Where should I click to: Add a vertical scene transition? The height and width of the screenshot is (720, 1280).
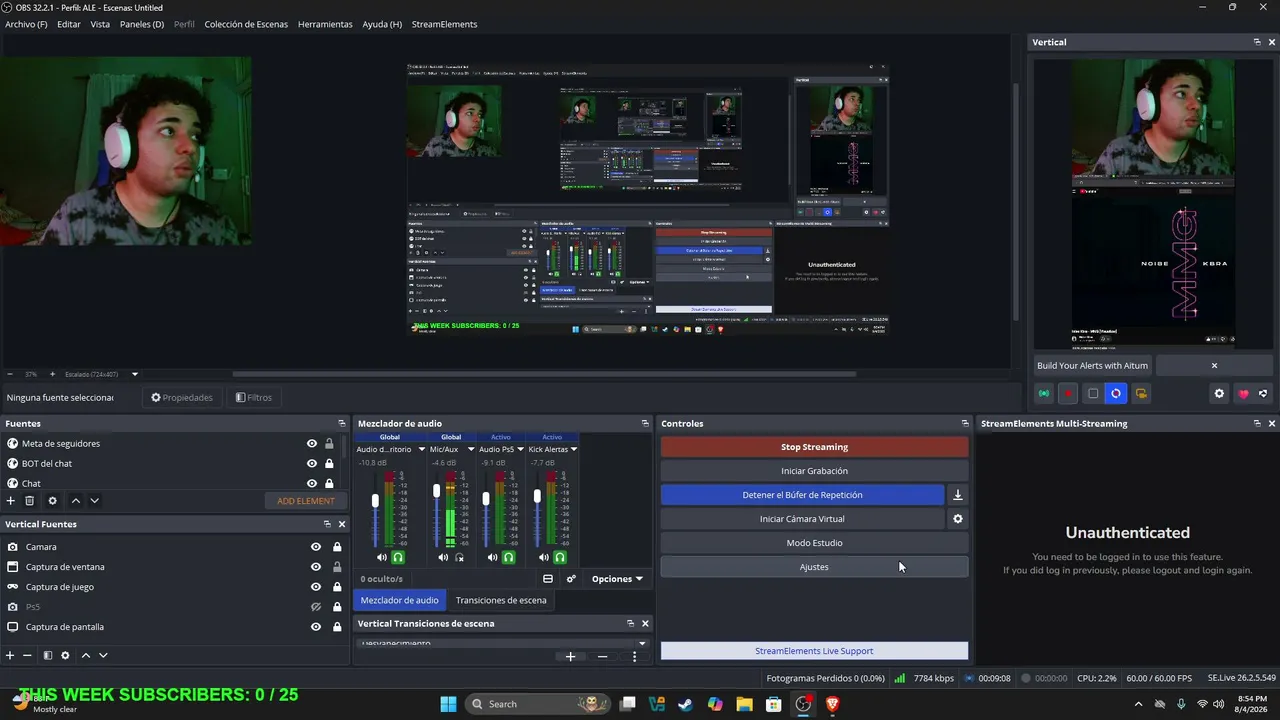[570, 656]
